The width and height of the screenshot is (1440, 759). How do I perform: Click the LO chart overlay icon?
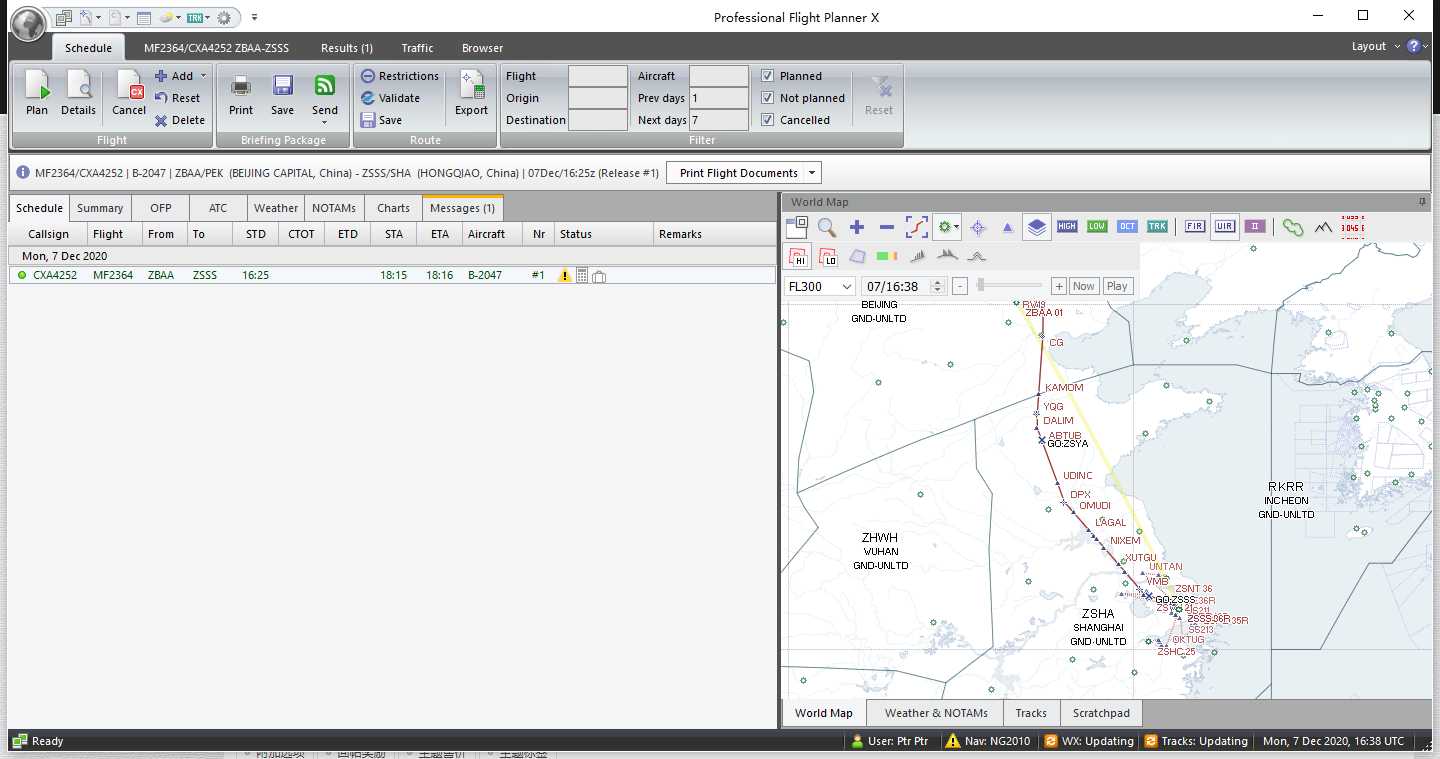[827, 257]
